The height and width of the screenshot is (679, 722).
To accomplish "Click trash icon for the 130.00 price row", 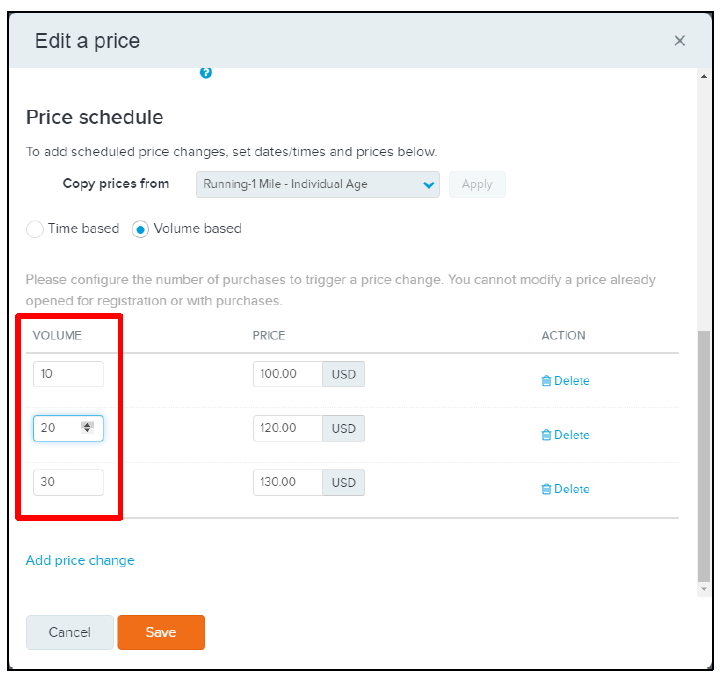I will pos(546,489).
